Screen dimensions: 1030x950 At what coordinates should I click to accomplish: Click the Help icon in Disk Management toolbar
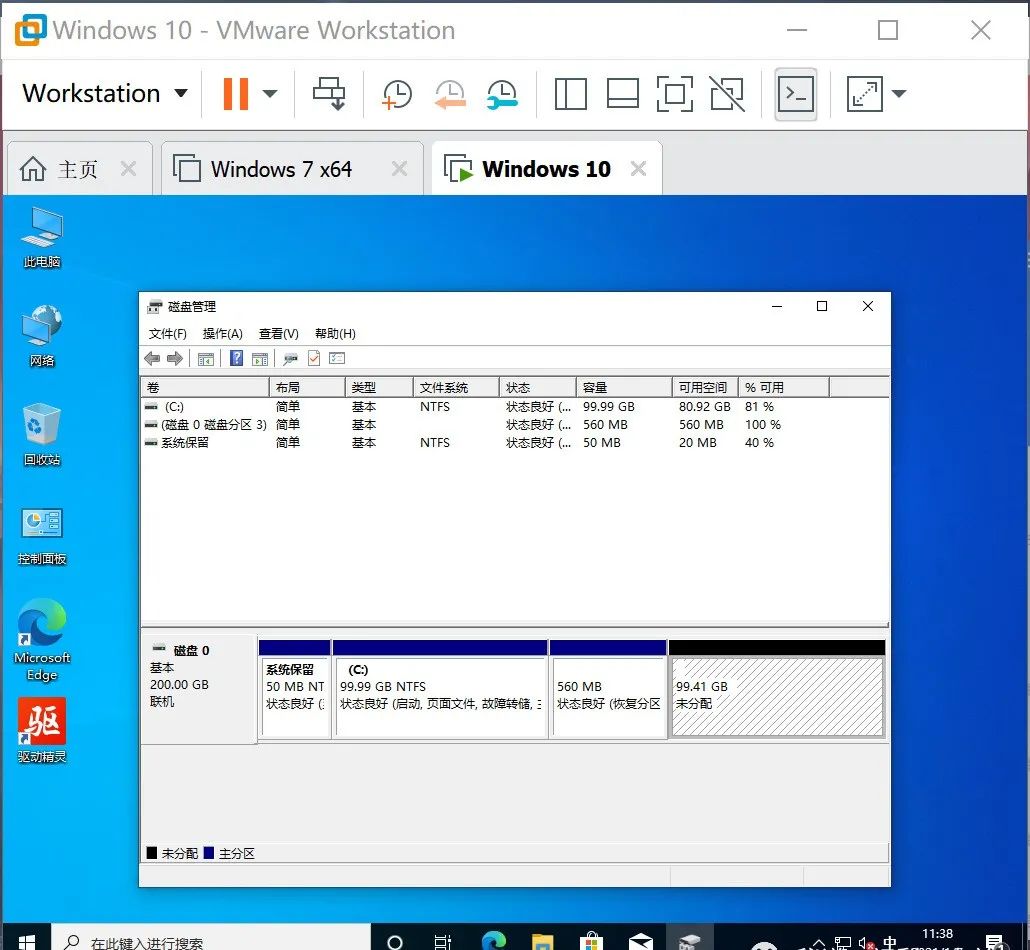[x=238, y=358]
